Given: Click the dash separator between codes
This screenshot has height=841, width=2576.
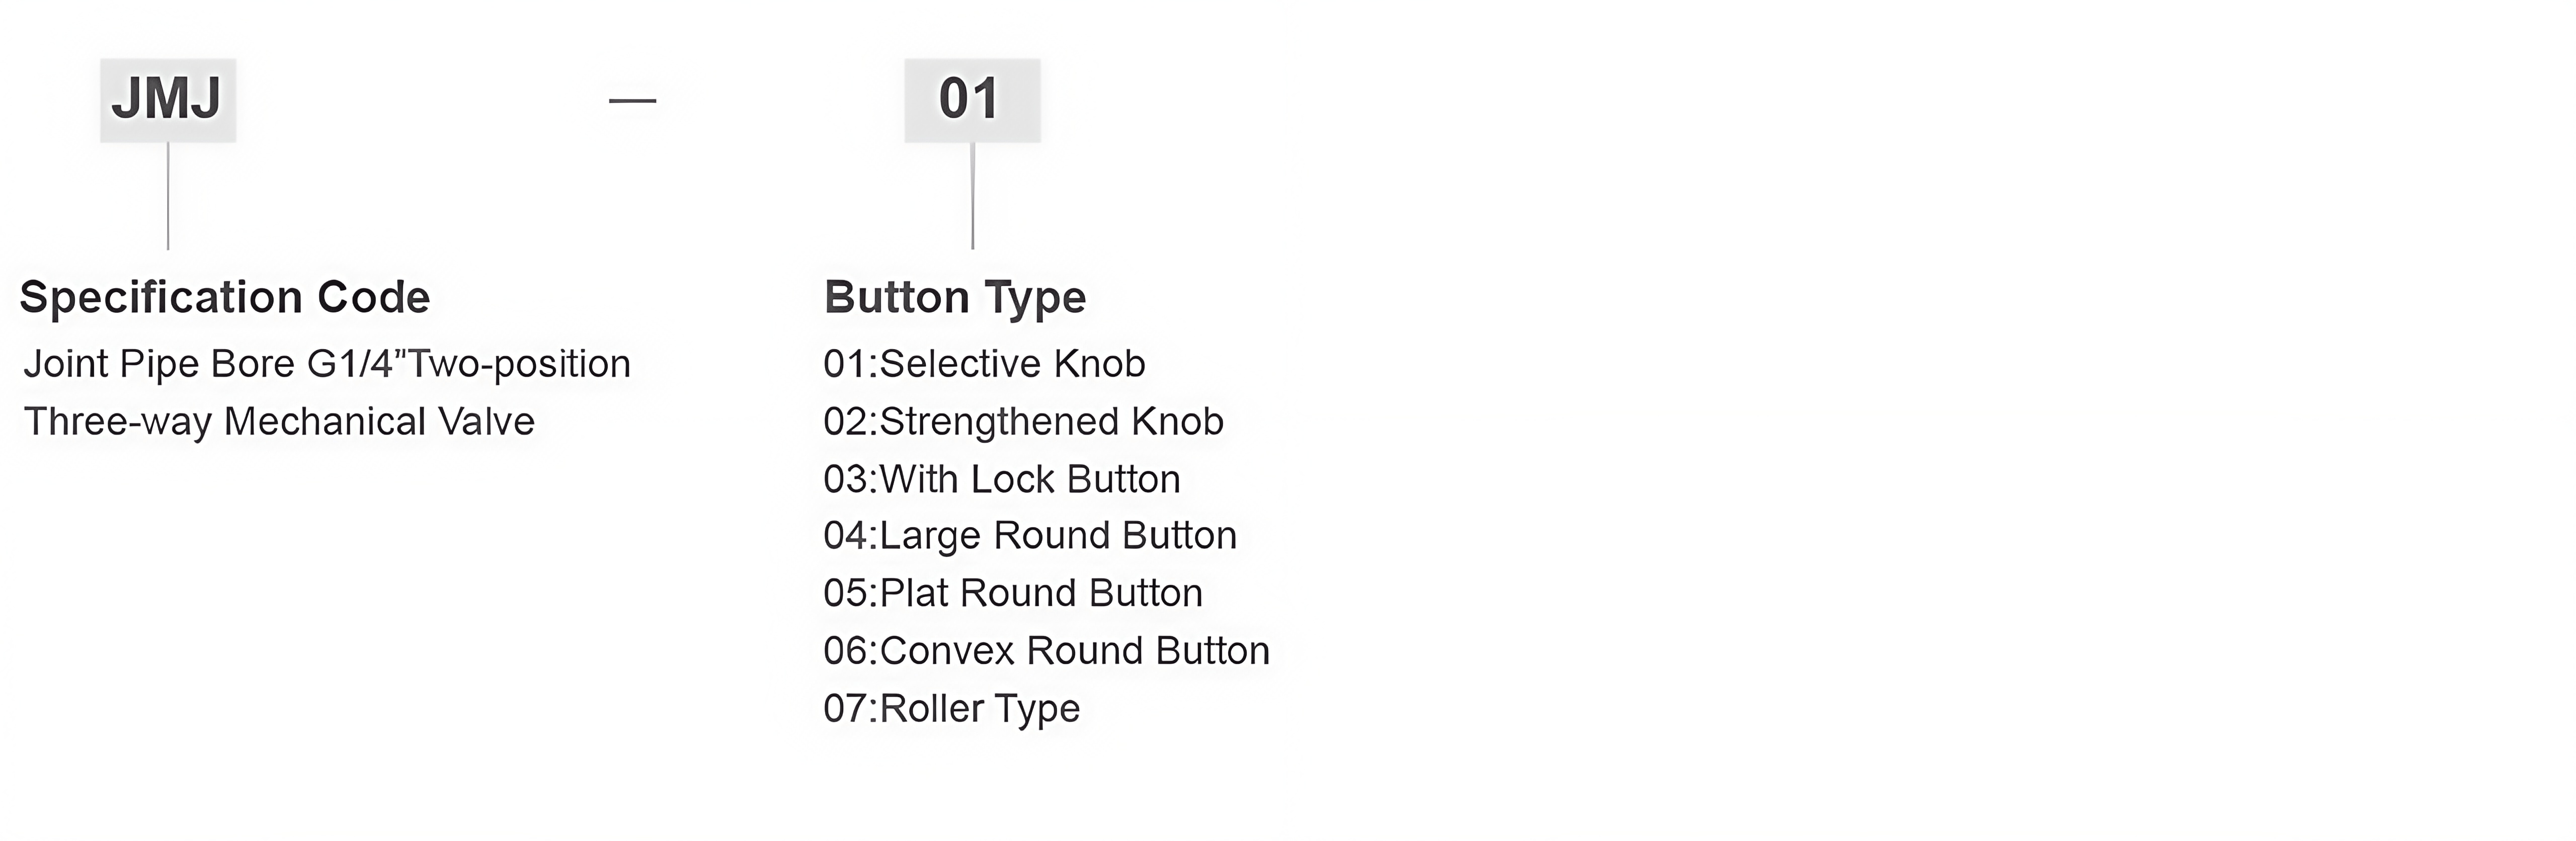Looking at the screenshot, I should pyautogui.click(x=633, y=100).
